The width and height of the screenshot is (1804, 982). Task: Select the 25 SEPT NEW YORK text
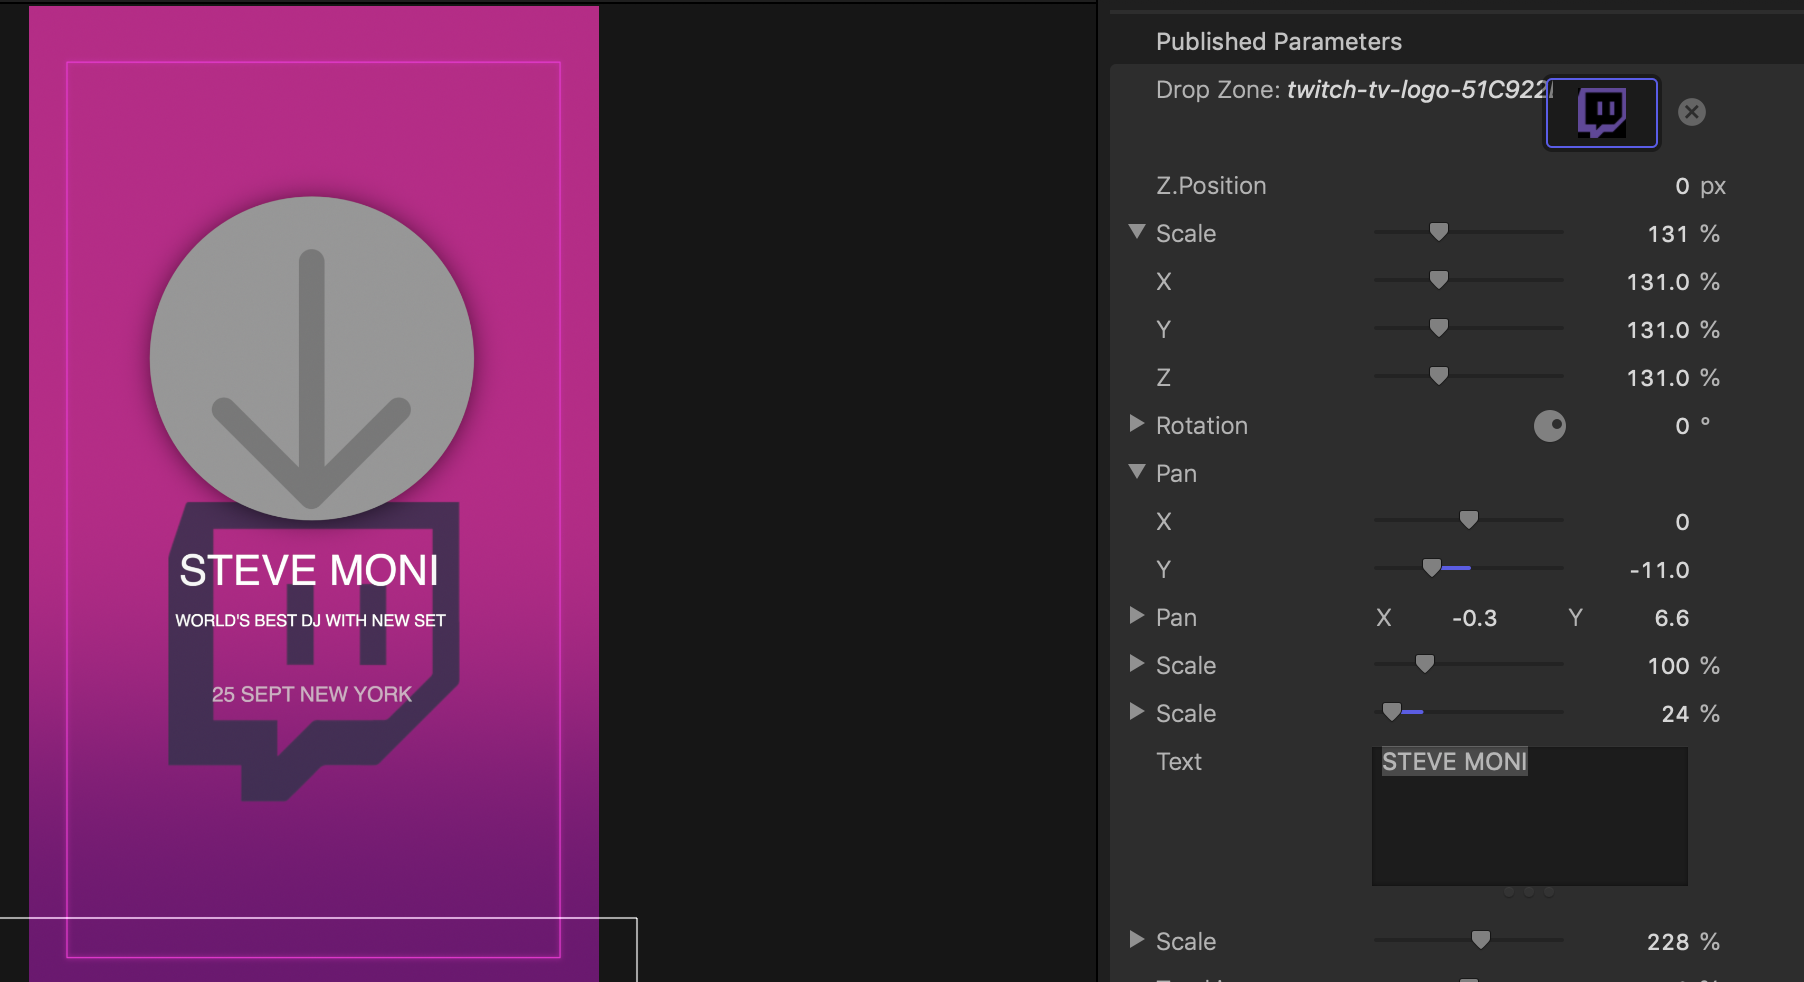312,694
